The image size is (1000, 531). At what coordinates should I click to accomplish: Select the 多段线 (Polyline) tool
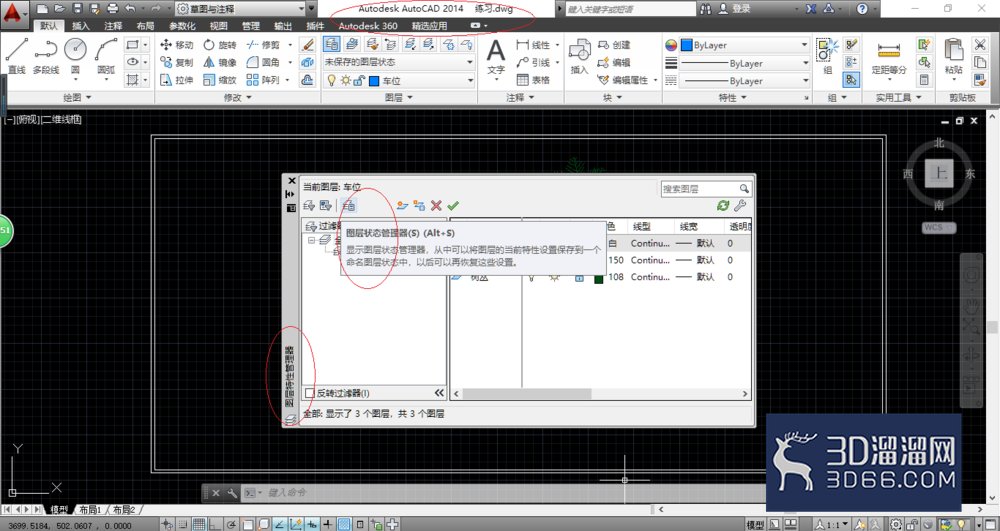point(46,56)
